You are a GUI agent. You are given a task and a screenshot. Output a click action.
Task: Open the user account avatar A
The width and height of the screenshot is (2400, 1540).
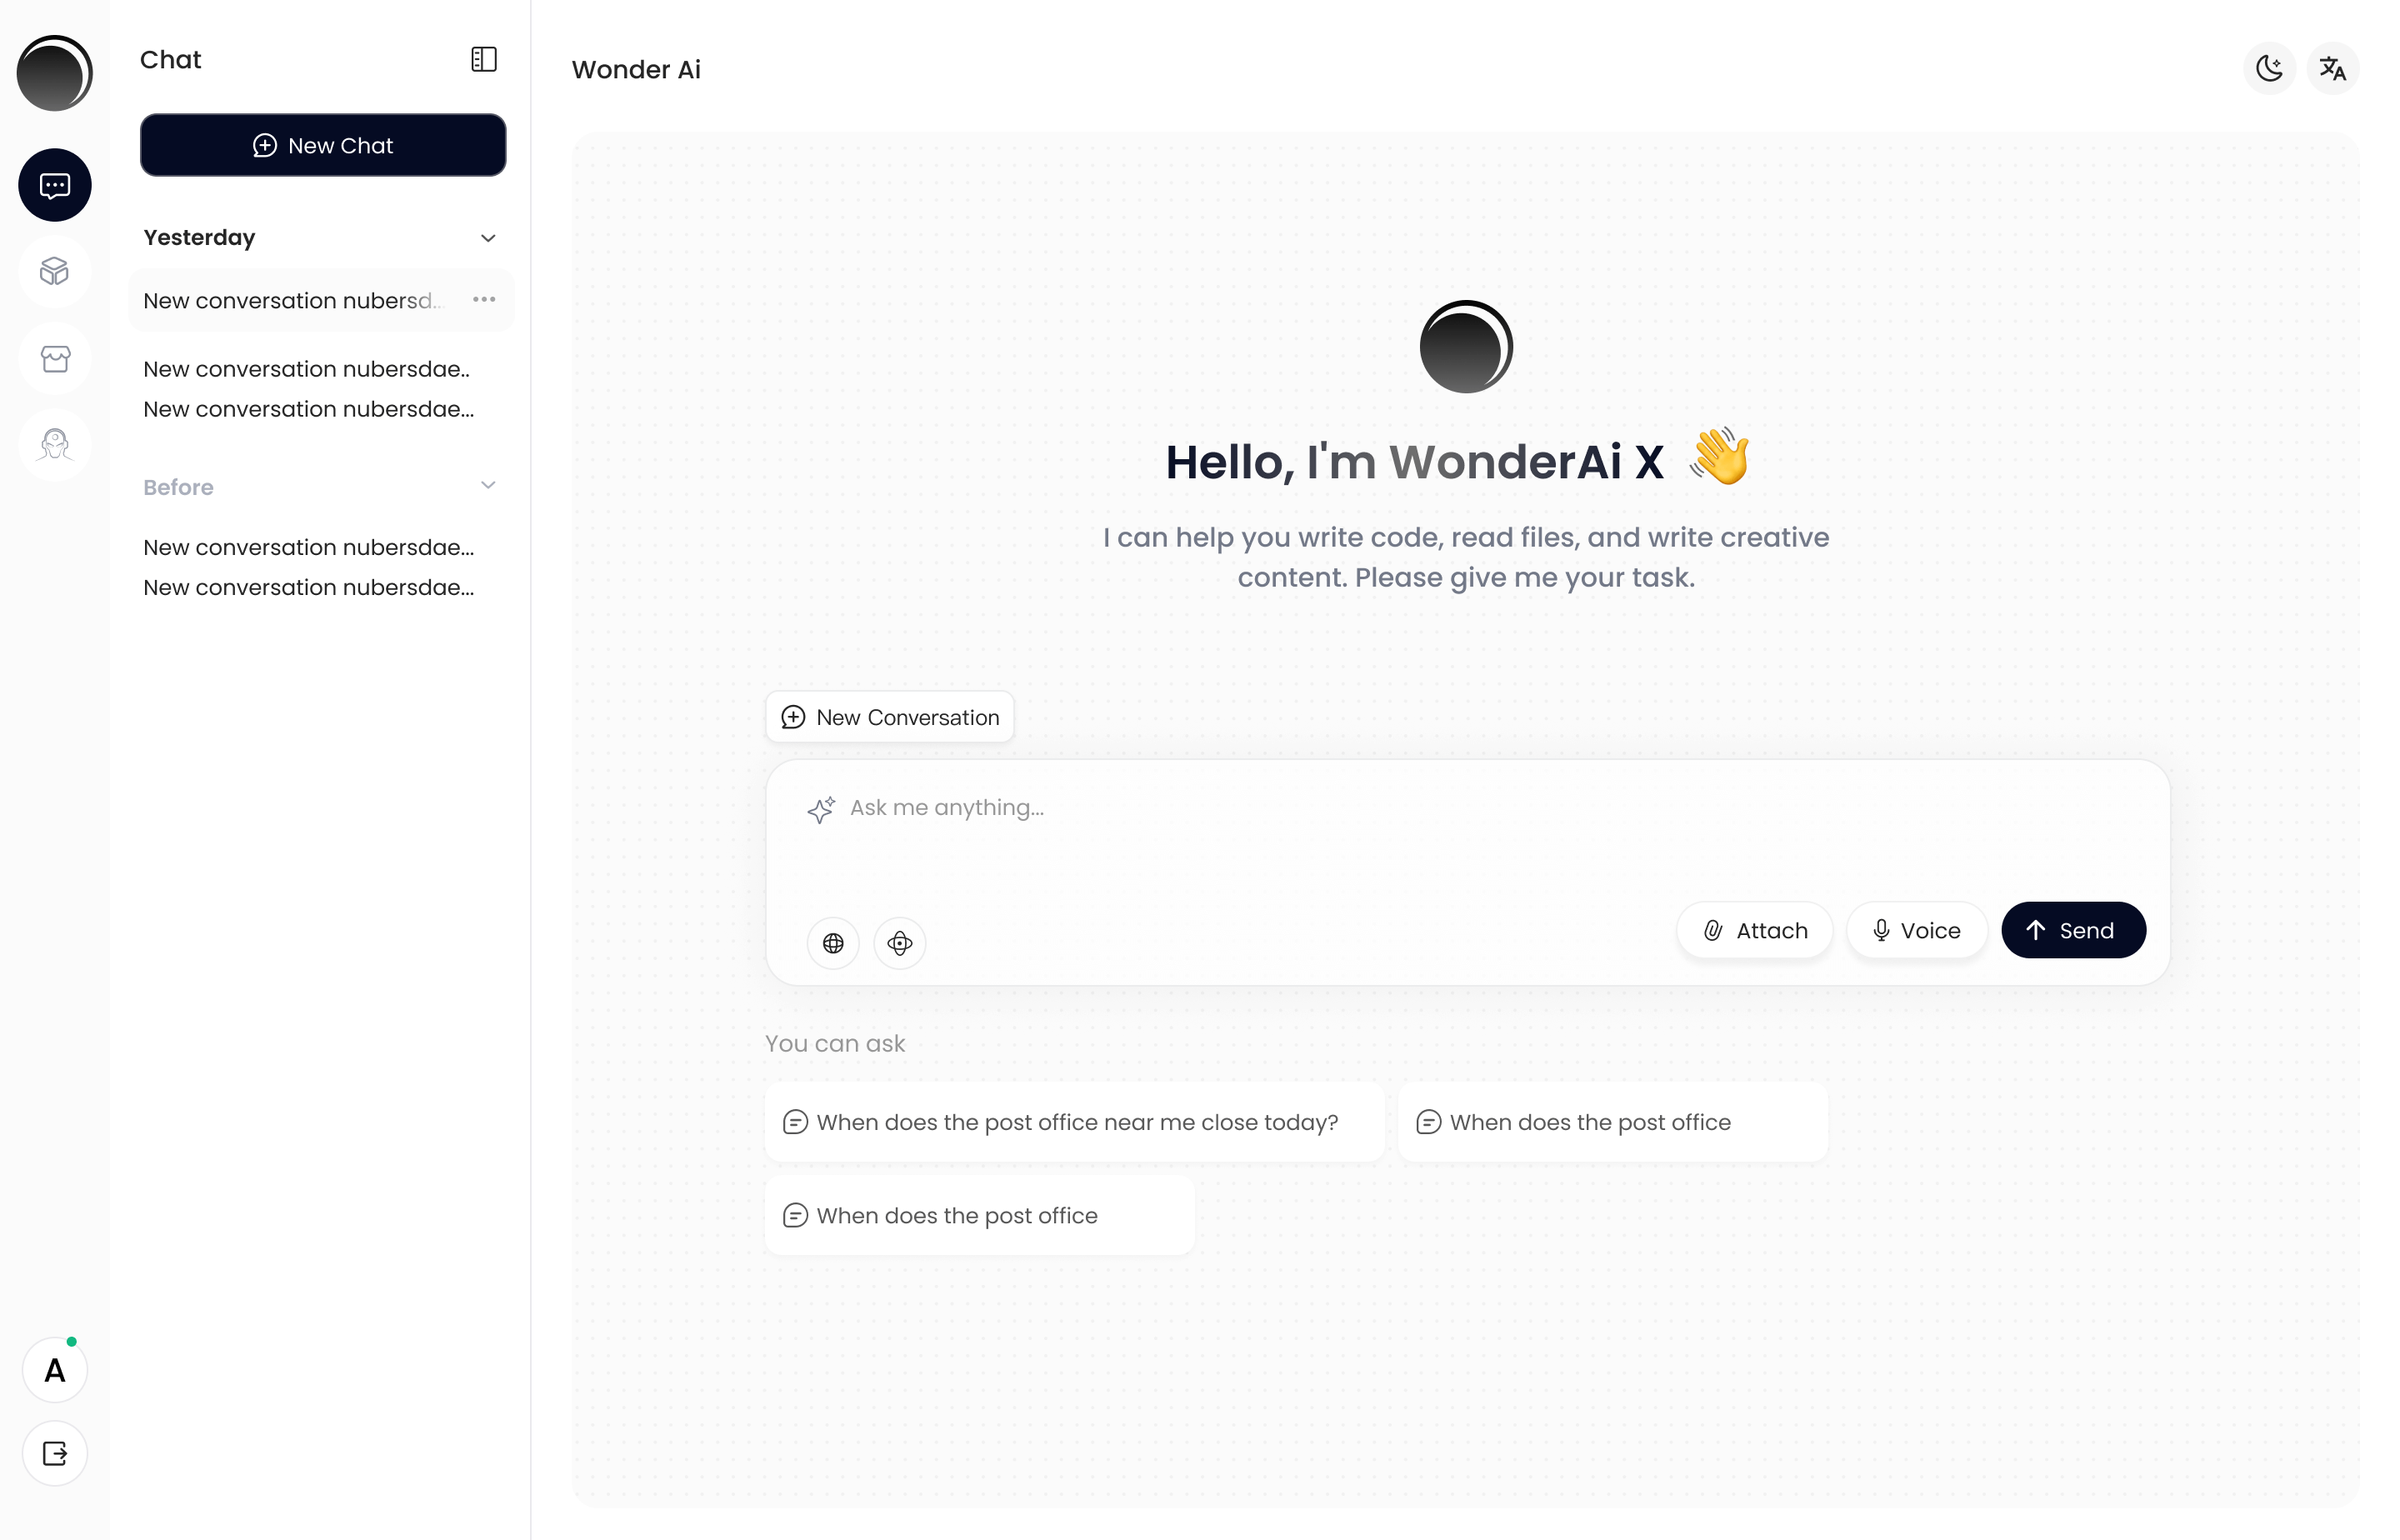point(54,1370)
